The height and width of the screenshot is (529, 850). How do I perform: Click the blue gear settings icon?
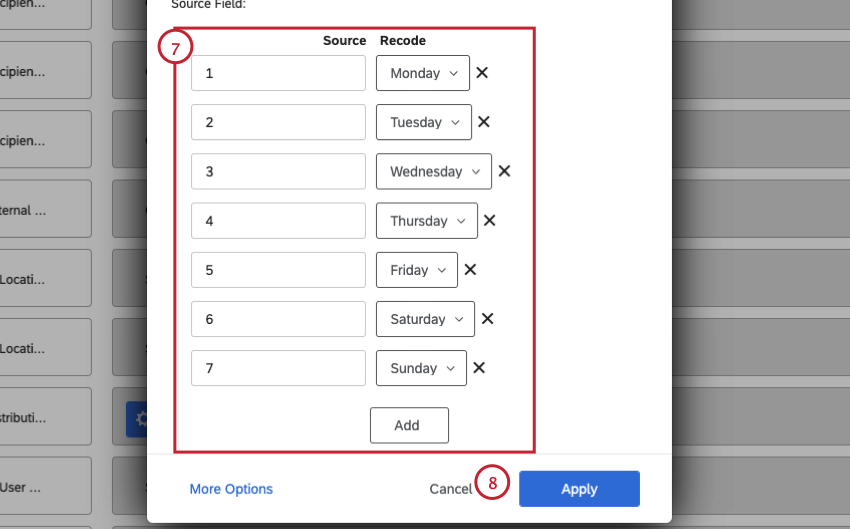pyautogui.click(x=138, y=419)
